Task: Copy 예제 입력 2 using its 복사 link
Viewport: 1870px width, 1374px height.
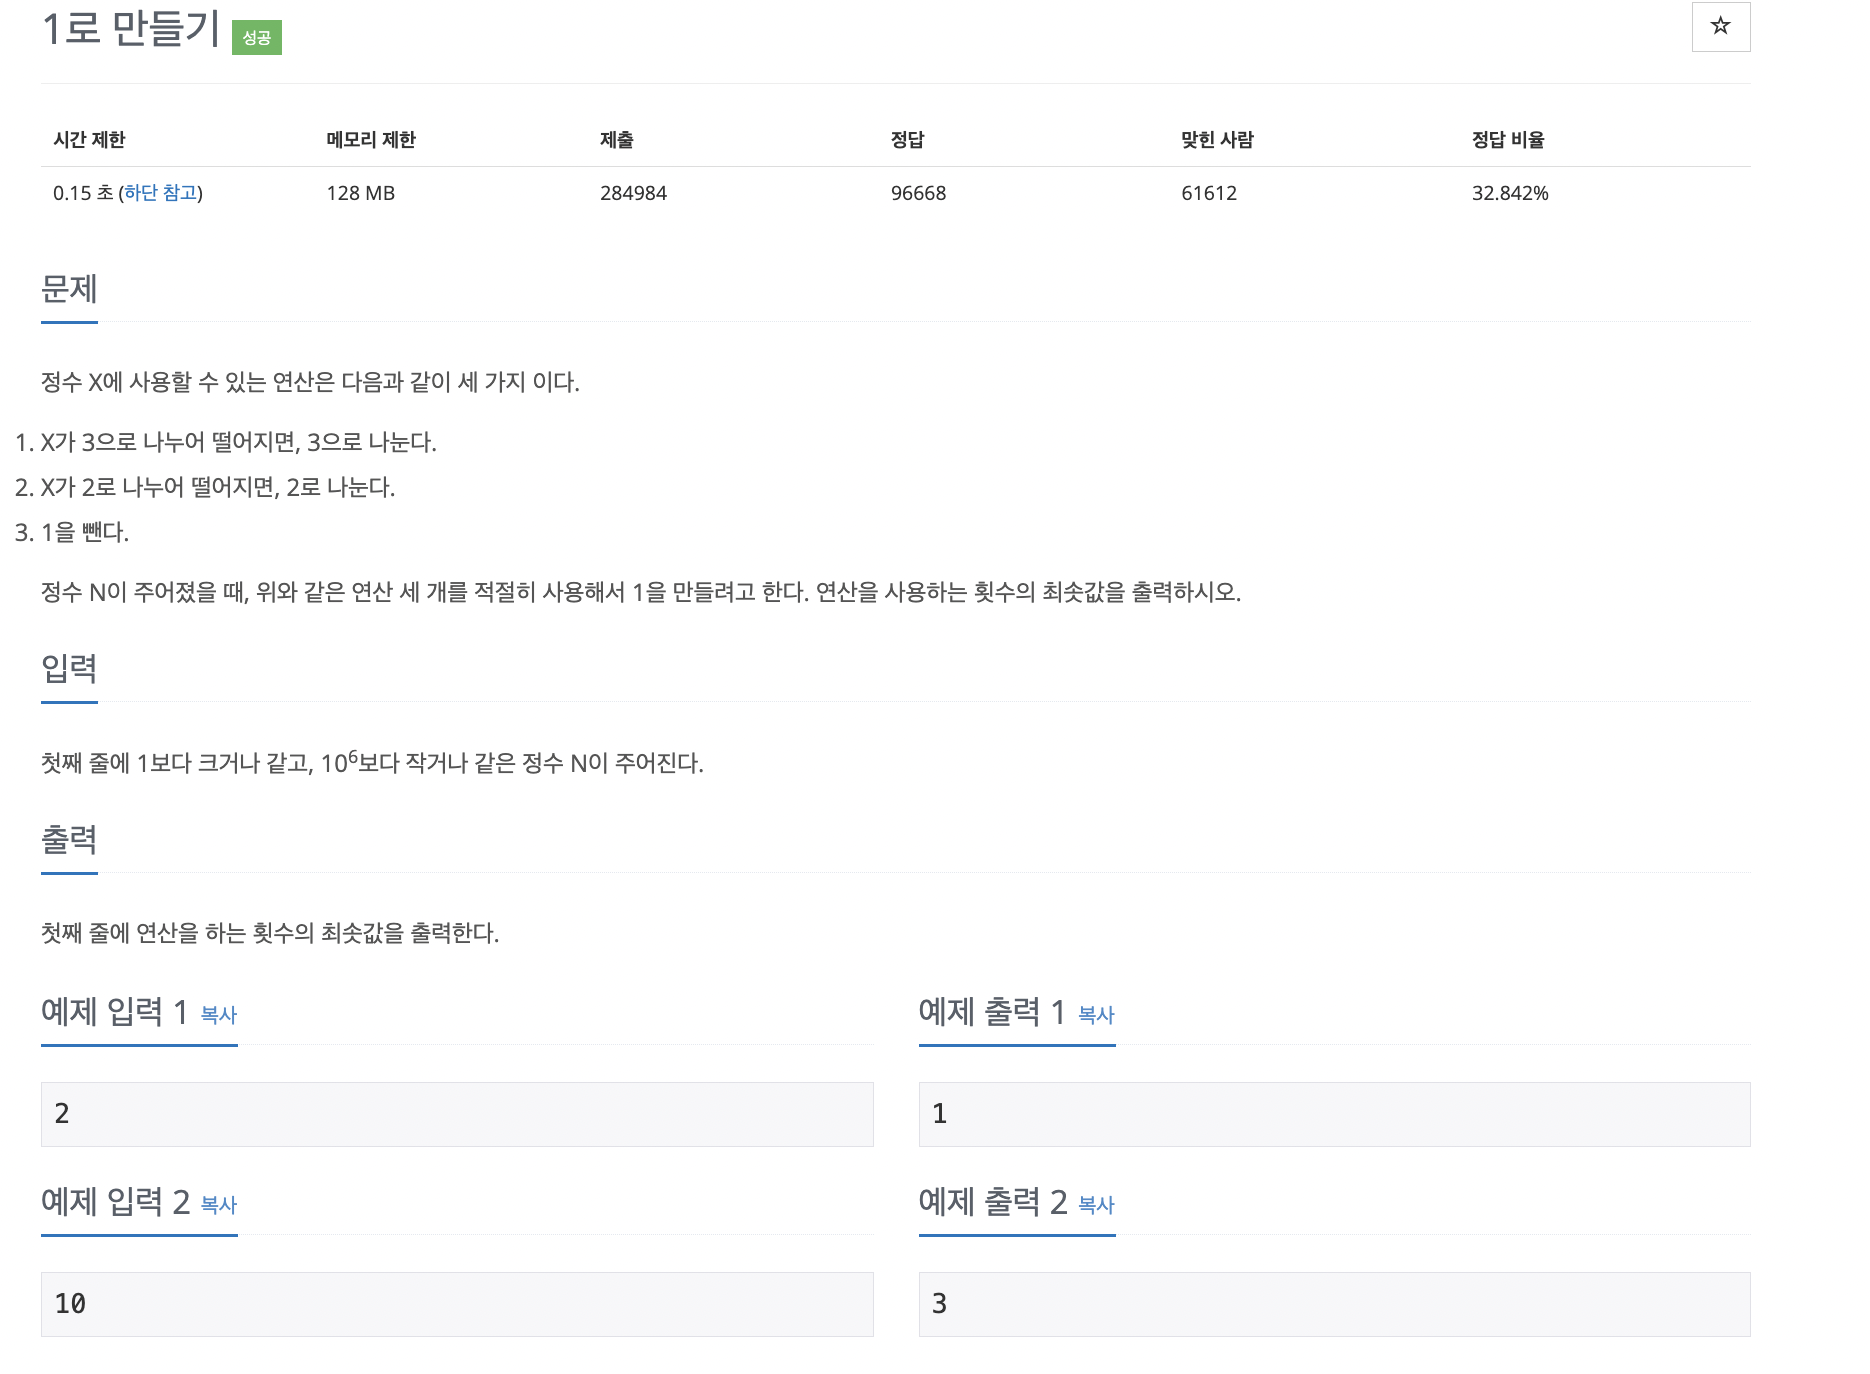Action: coord(218,1206)
